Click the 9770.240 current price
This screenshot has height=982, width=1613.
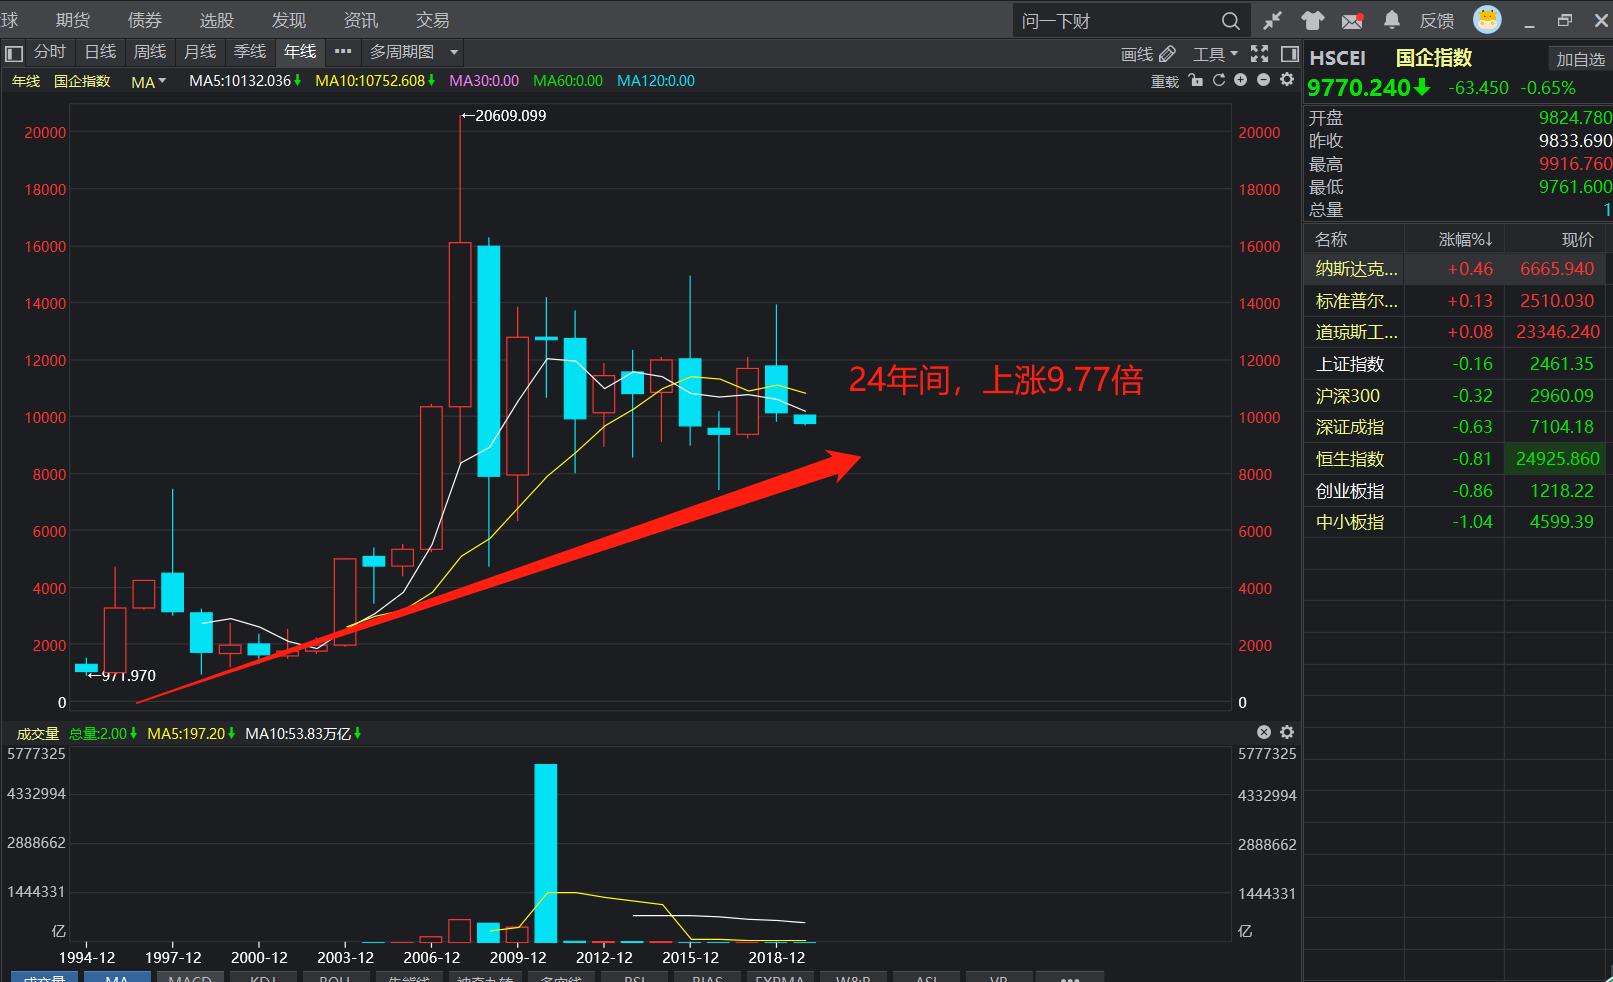click(1359, 88)
